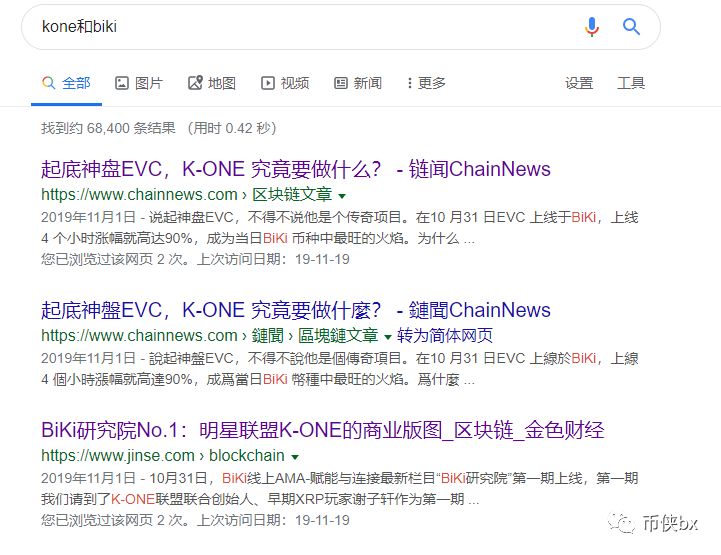Expand arrow next to 区块链文章 breadcrumb
This screenshot has height=555, width=721.
342,196
